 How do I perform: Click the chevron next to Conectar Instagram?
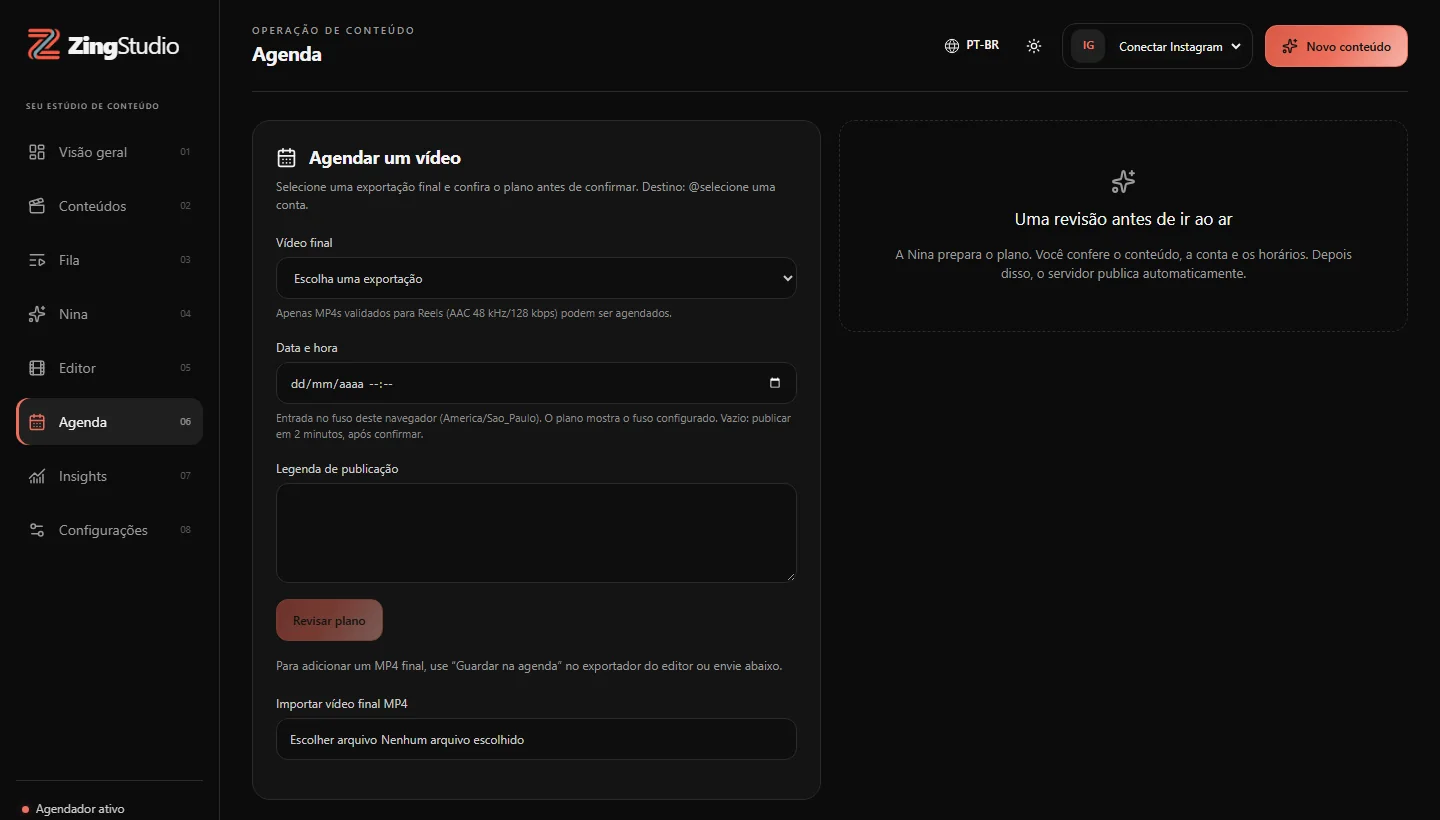coord(1236,46)
